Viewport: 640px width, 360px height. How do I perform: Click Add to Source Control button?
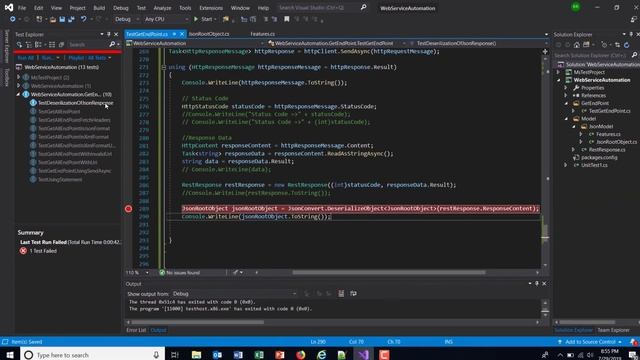[591, 342]
